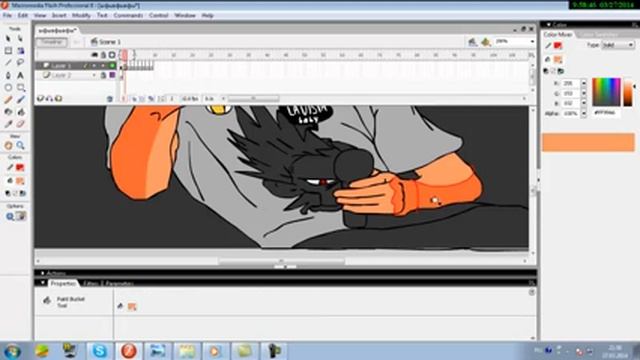Click the Edit Scene icon
Screen dimensions: 640x360
point(473,42)
